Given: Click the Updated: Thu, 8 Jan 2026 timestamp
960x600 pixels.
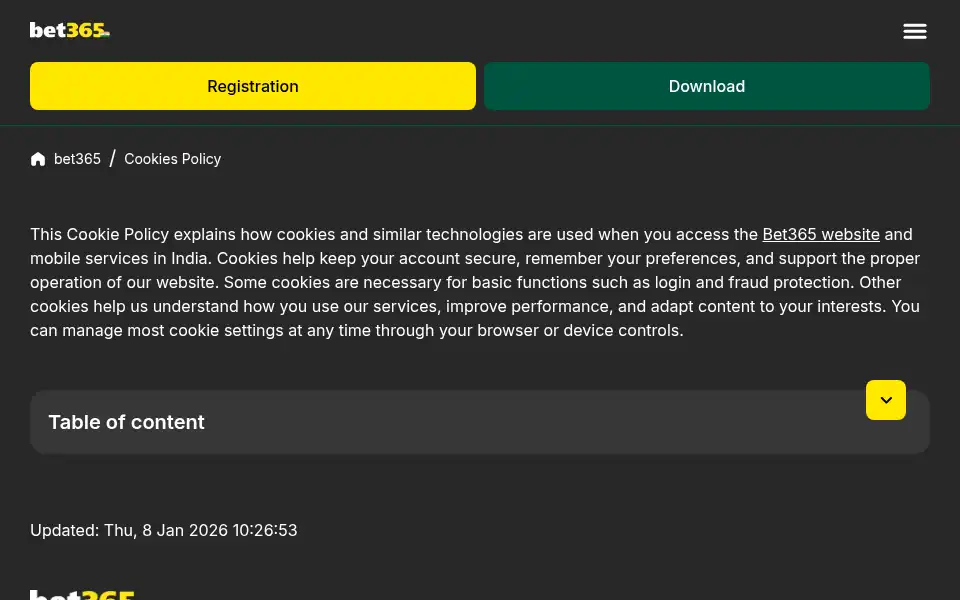Looking at the screenshot, I should [163, 530].
